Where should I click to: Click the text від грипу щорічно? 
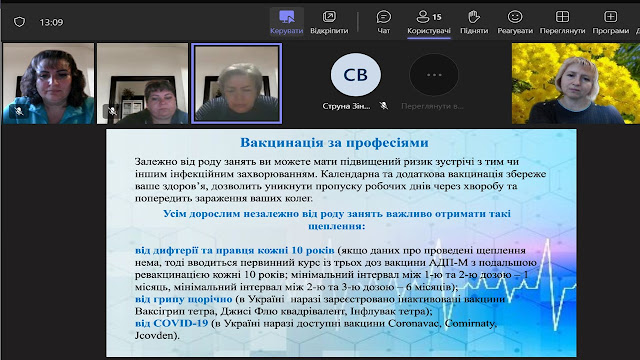click(x=183, y=299)
